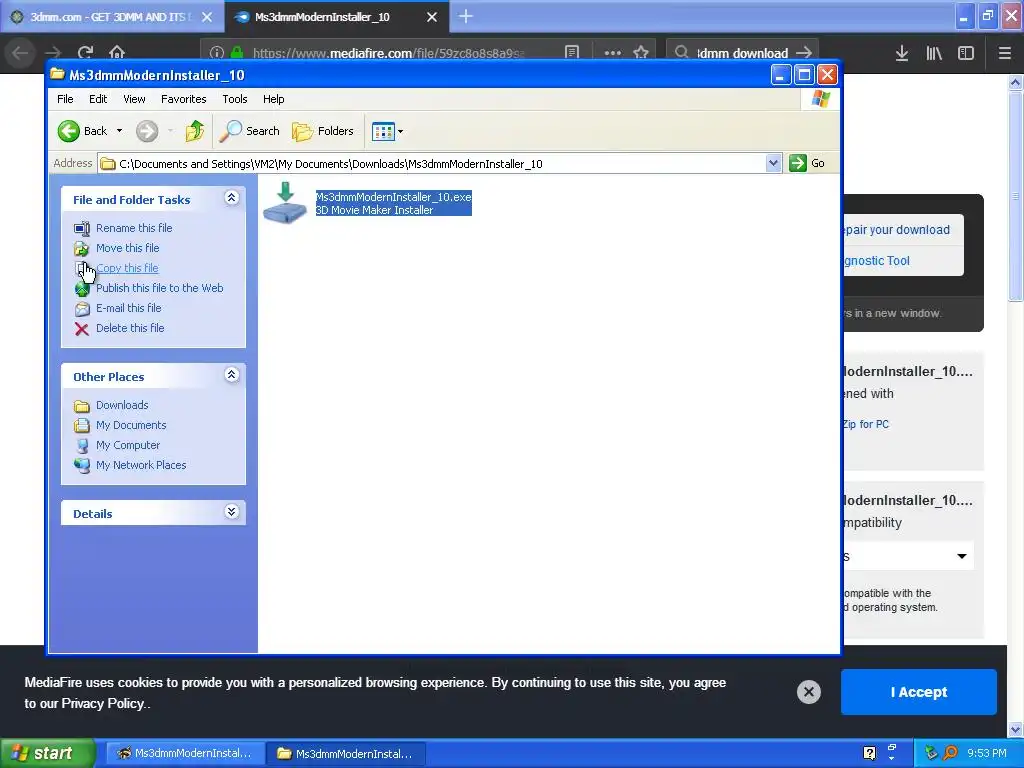The width and height of the screenshot is (1024, 768).
Task: Close the Ms3dmmModernInstaller_10 browser tab
Action: pos(432,17)
